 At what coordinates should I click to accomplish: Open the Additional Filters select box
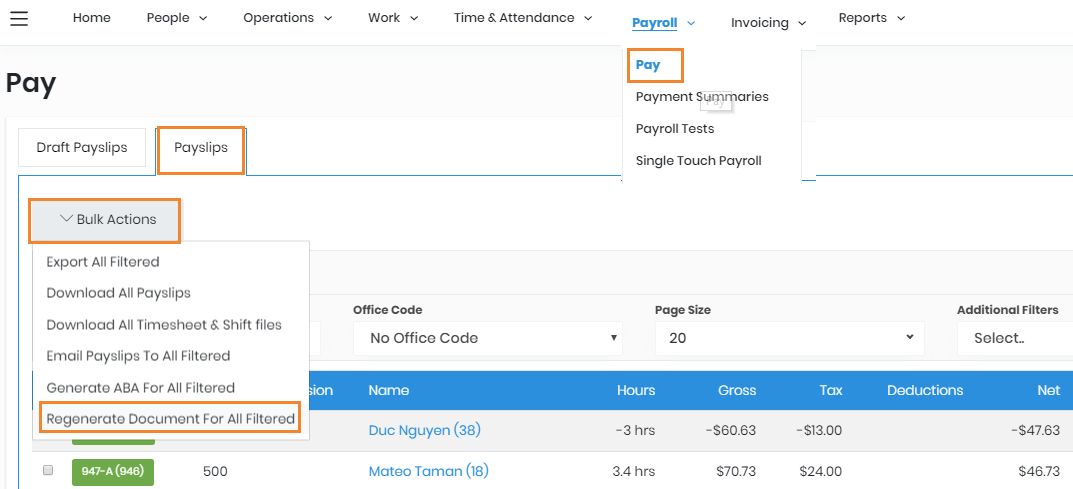(x=1014, y=338)
